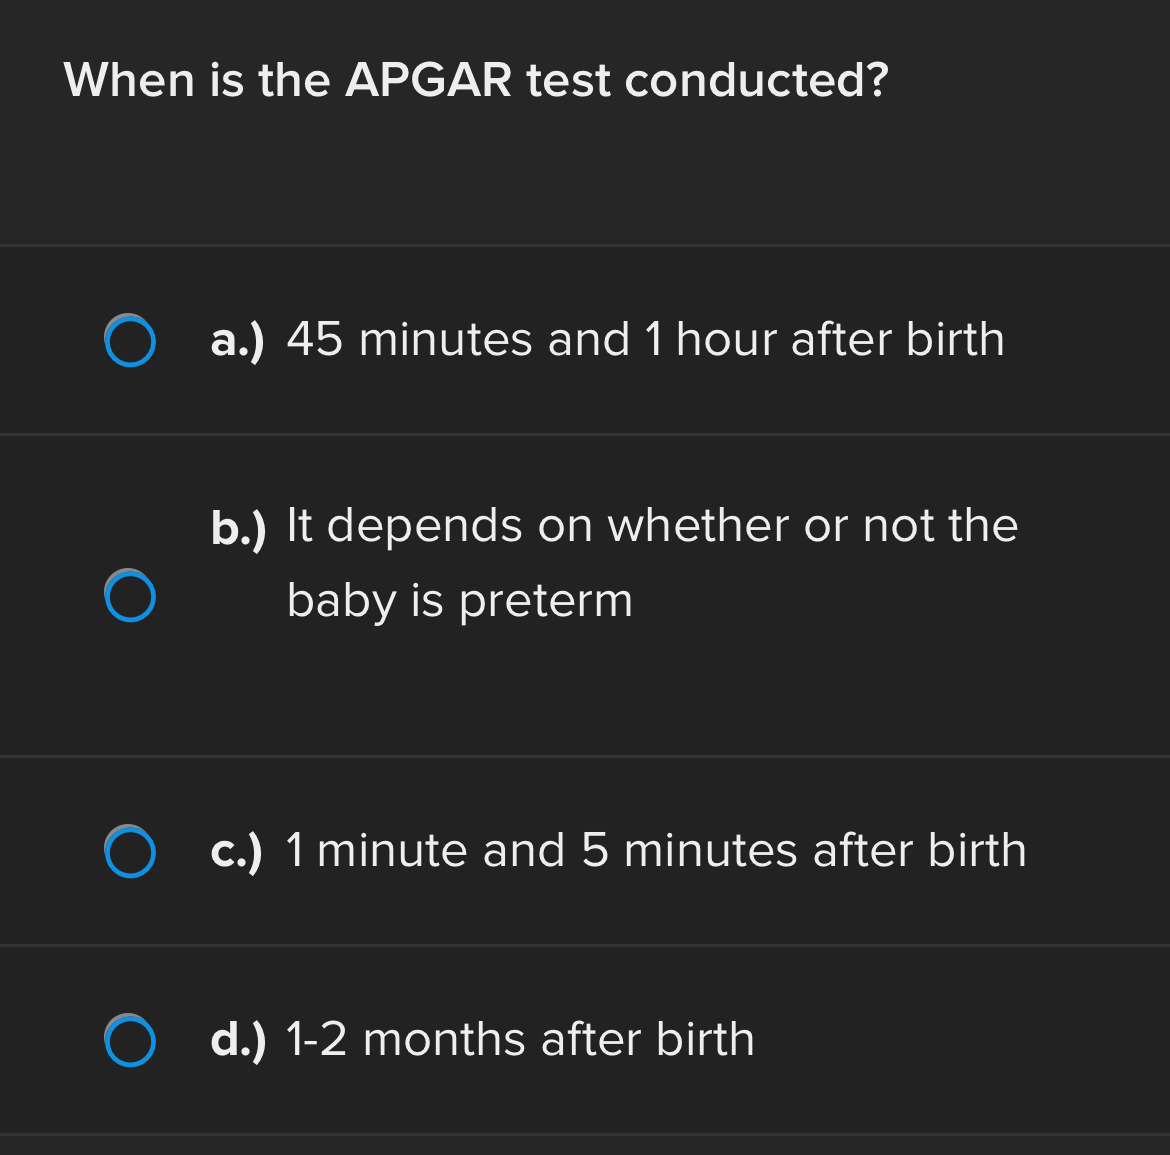Select radio button for option d.)

coord(130,1040)
